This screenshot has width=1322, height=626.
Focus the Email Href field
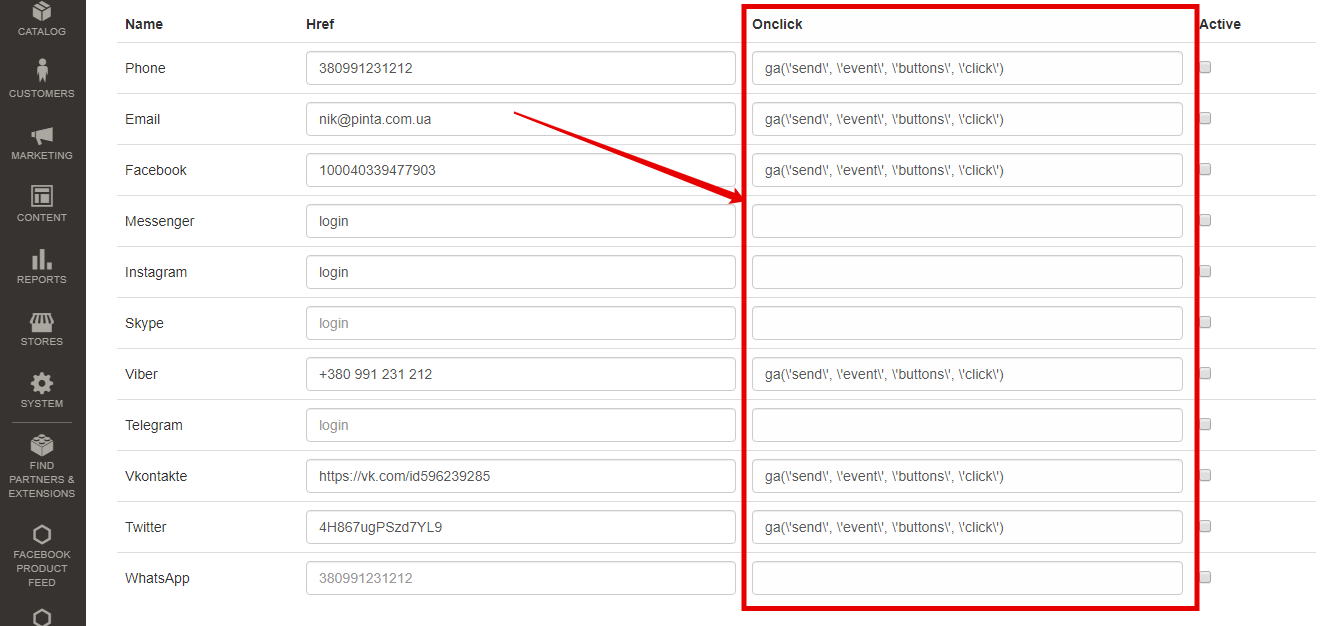click(x=521, y=119)
